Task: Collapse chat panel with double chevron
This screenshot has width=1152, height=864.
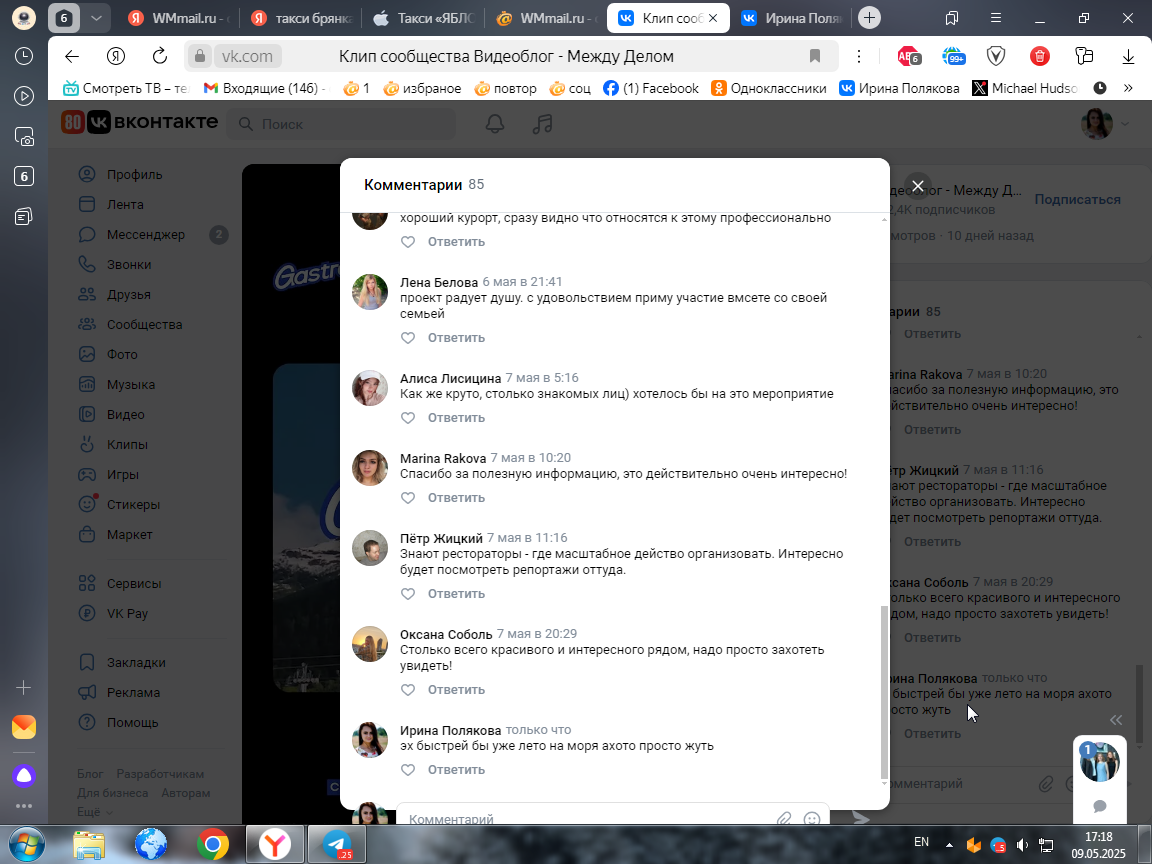Action: pos(1116,720)
